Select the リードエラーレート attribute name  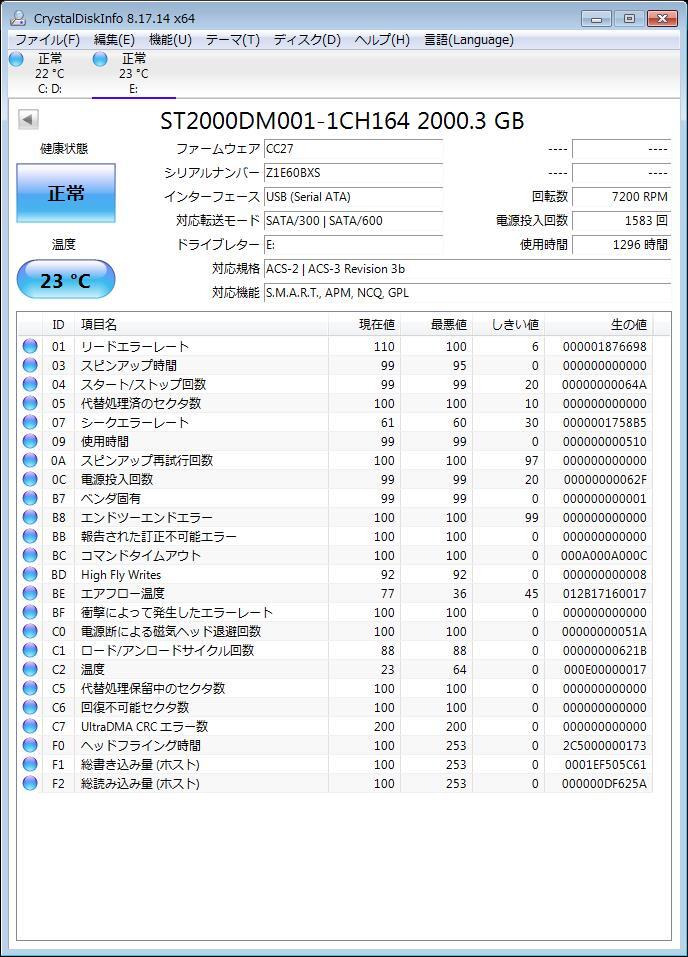tap(135, 347)
